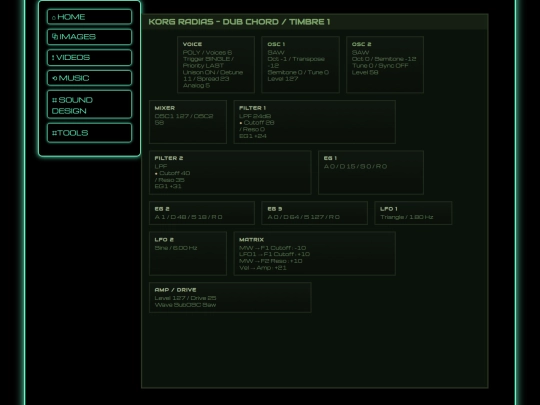Open the HOME navigation button

tap(89, 17)
